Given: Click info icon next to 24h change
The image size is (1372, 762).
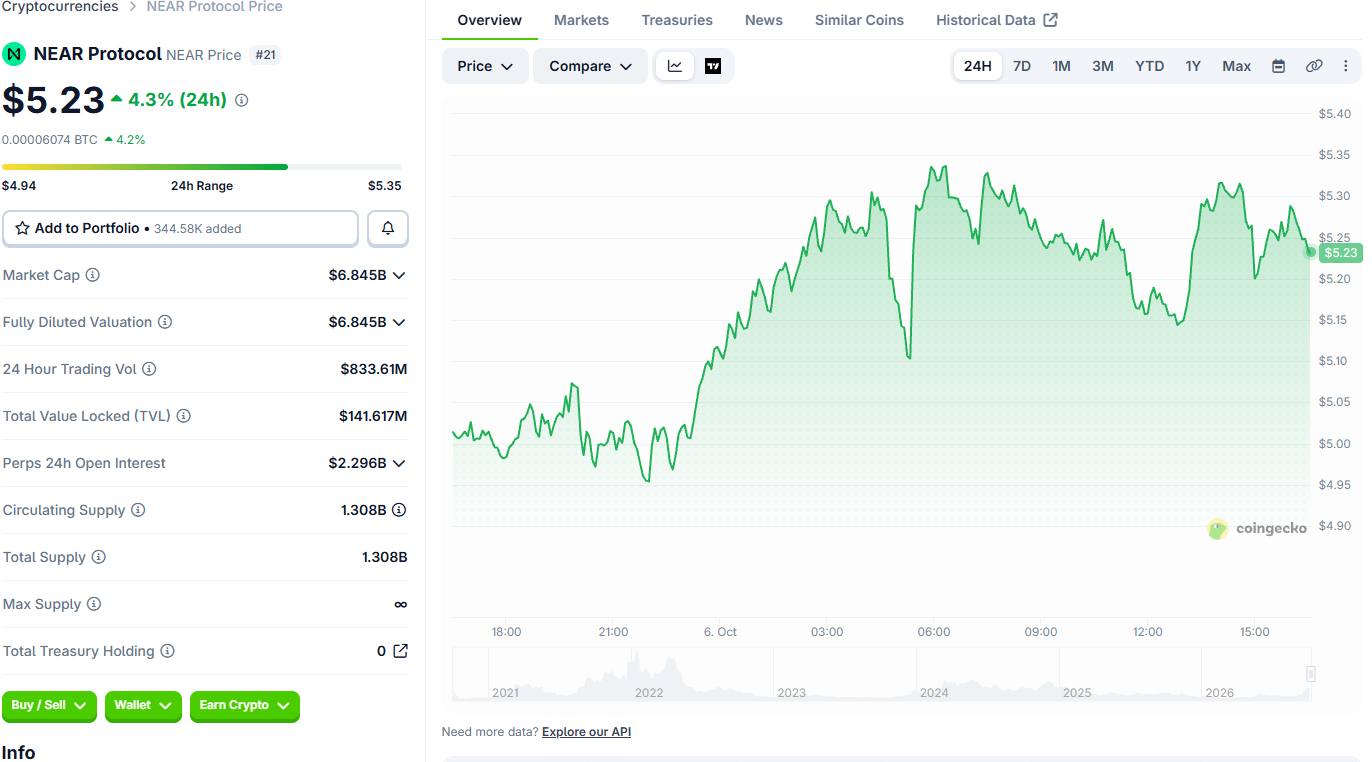Looking at the screenshot, I should click(x=242, y=100).
